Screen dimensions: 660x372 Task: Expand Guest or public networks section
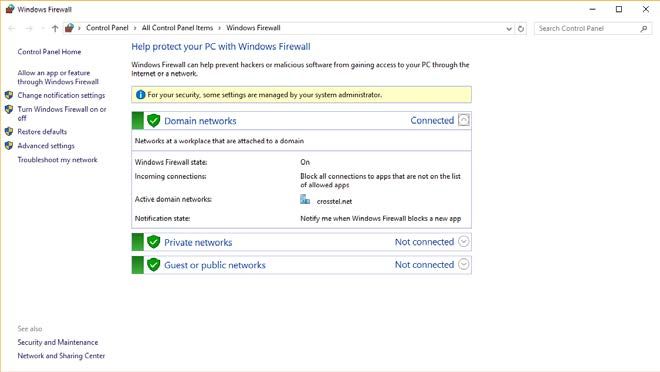click(x=463, y=264)
